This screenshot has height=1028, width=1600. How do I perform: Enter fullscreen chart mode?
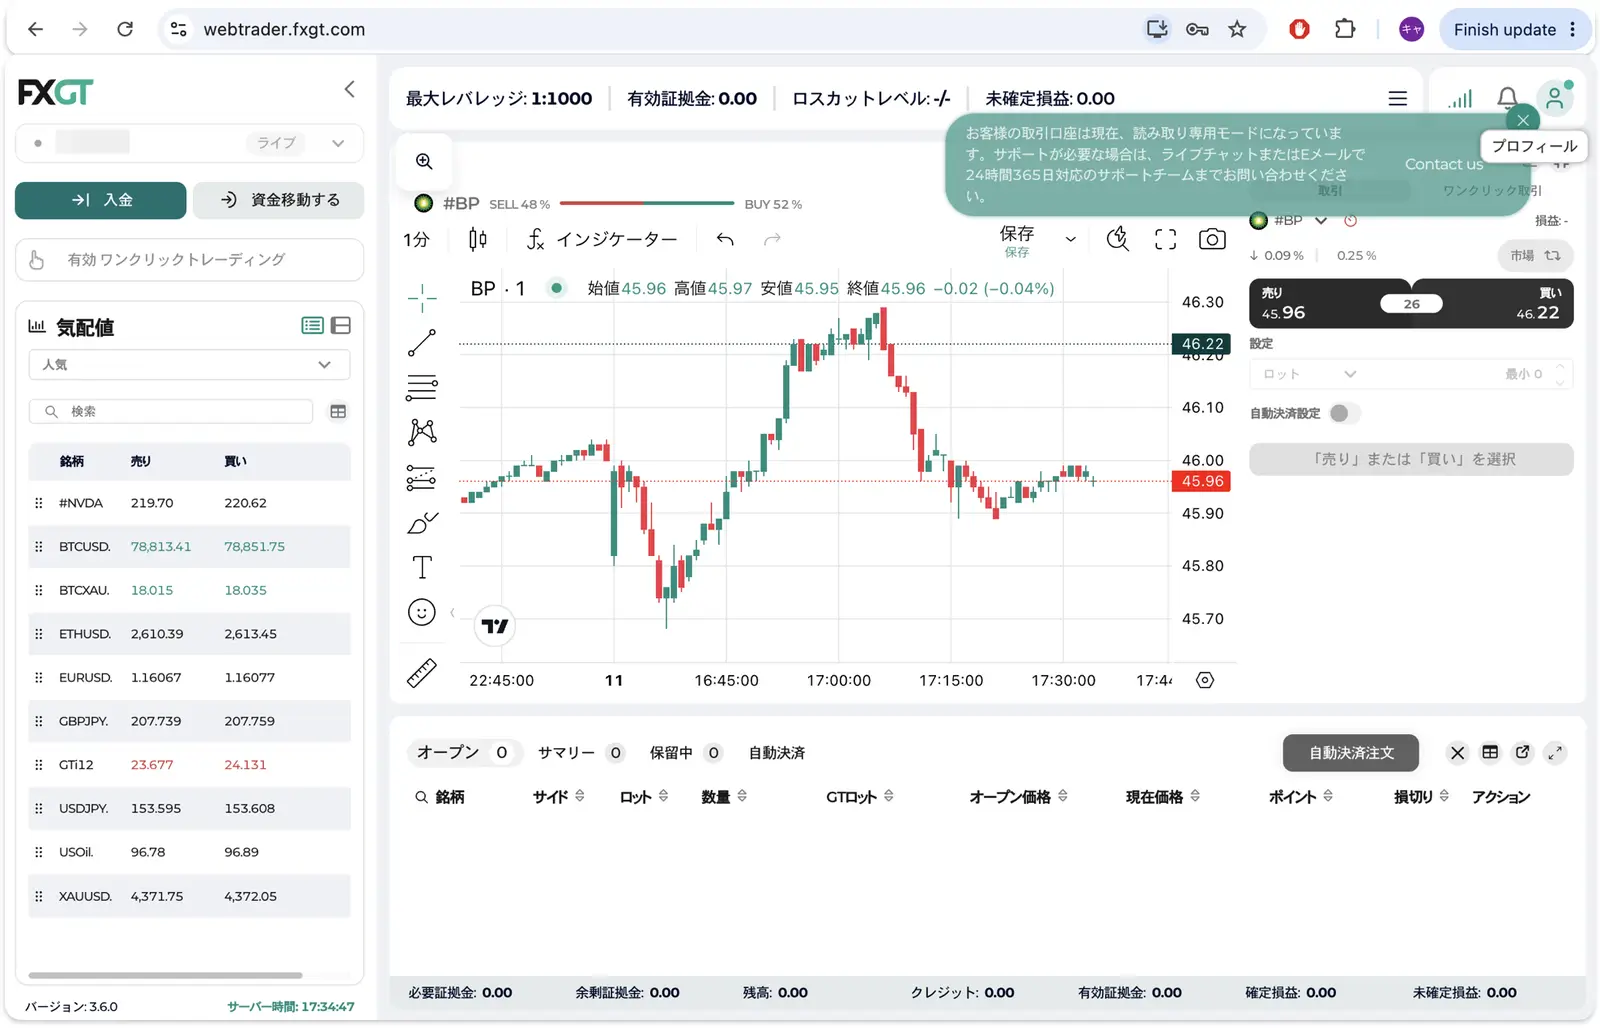[x=1165, y=239]
